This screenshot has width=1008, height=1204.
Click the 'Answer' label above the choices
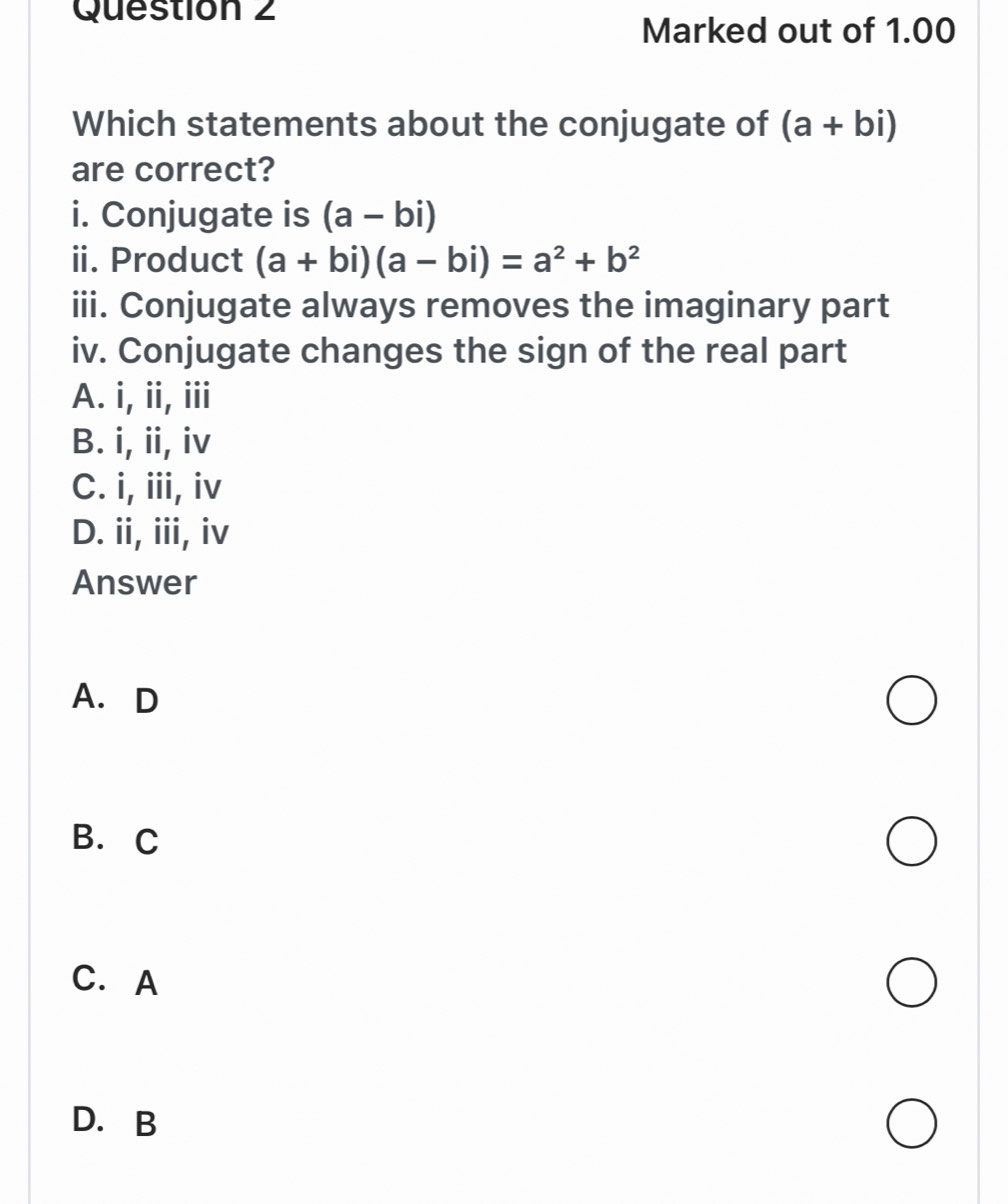(135, 582)
